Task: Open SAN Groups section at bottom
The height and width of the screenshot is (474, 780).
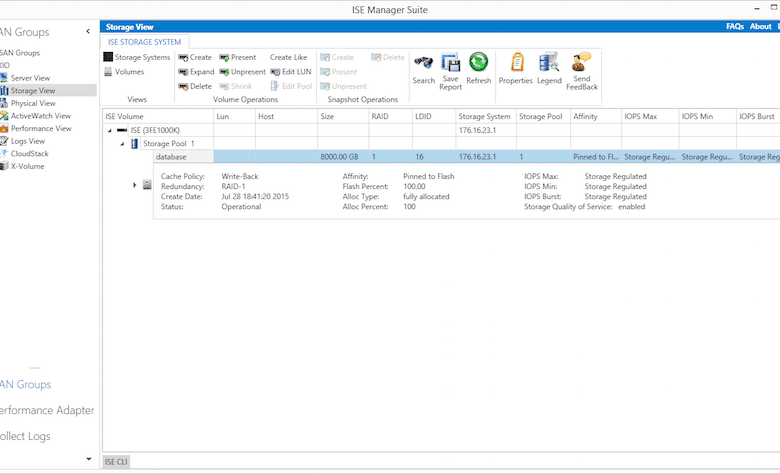Action: (x=25, y=384)
